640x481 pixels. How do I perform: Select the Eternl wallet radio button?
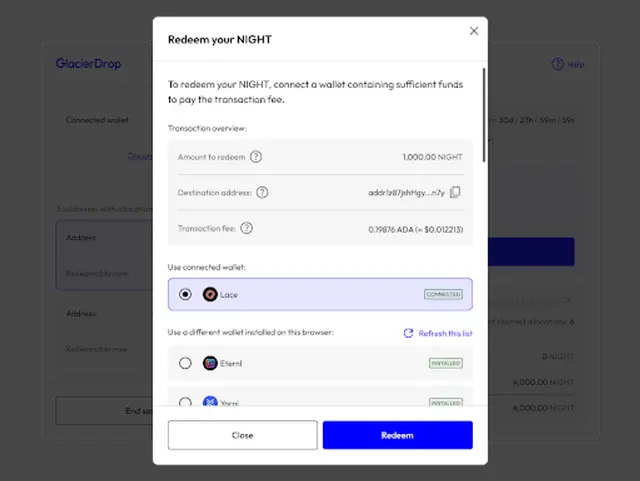click(185, 363)
